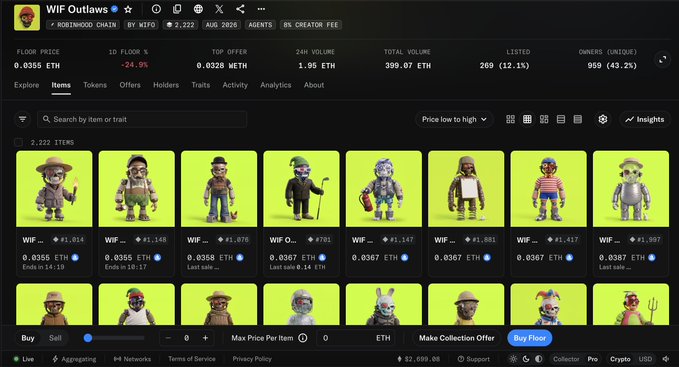Open the Items tab
This screenshot has width=679, height=367.
61,85
